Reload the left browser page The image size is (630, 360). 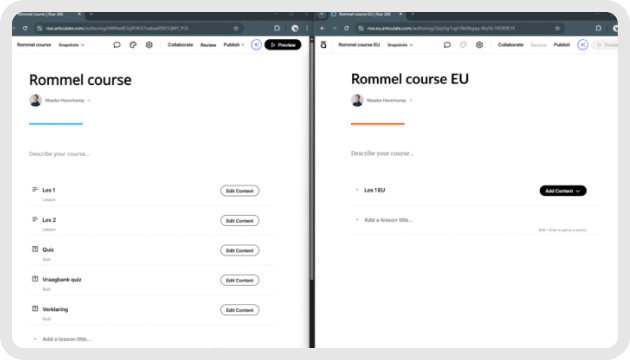[x=25, y=28]
